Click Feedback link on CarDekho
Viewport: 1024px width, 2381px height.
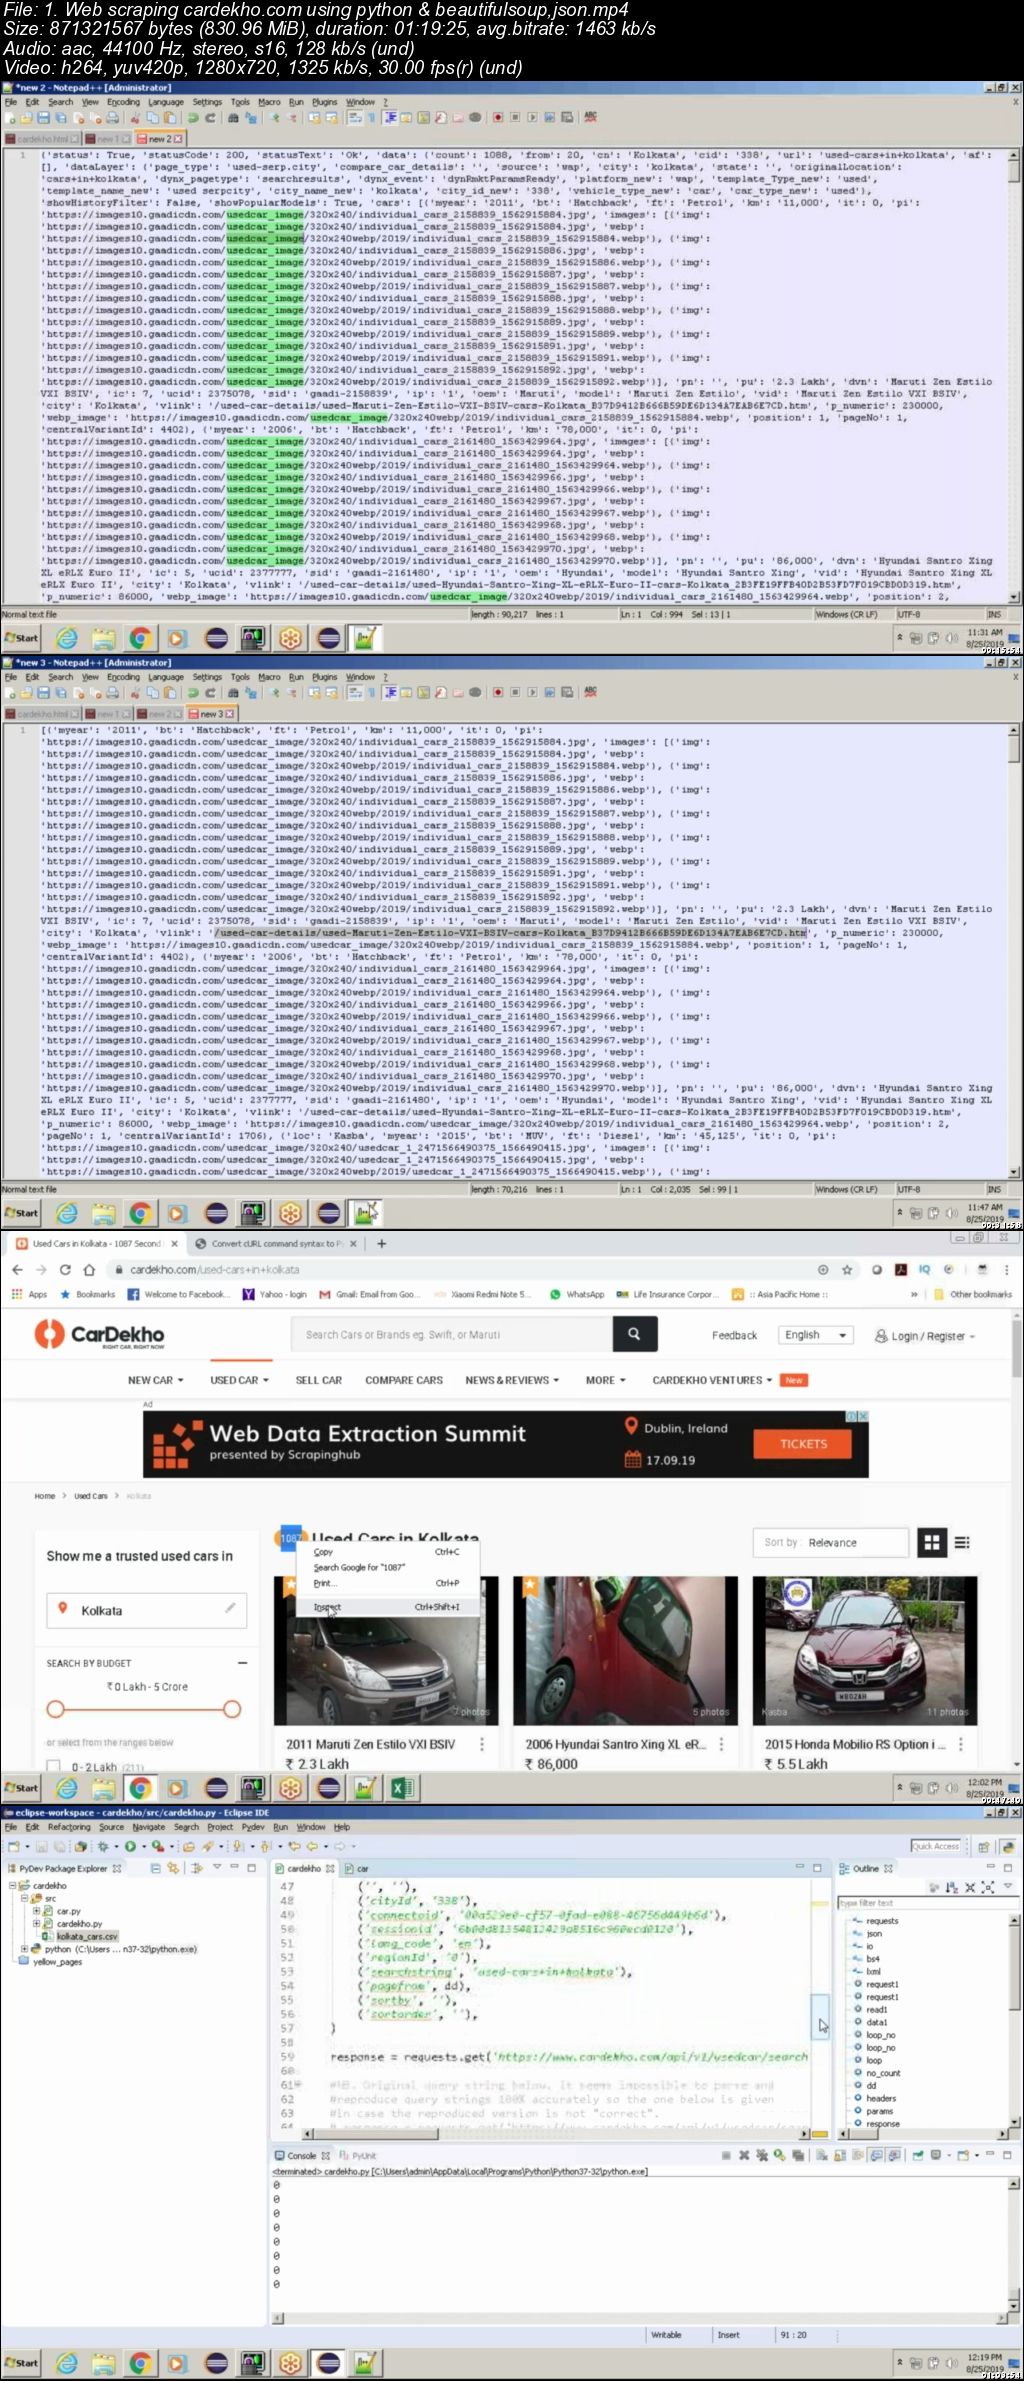[x=734, y=1336]
